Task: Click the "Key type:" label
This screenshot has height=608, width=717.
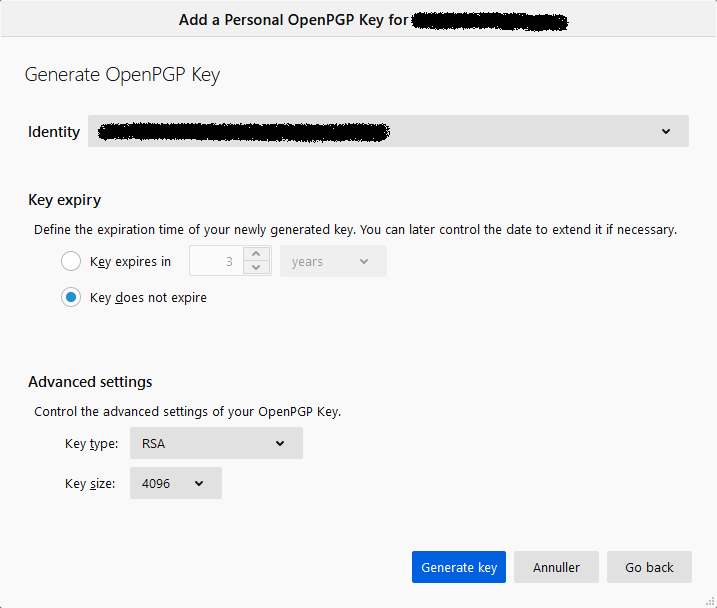Action: coord(91,444)
